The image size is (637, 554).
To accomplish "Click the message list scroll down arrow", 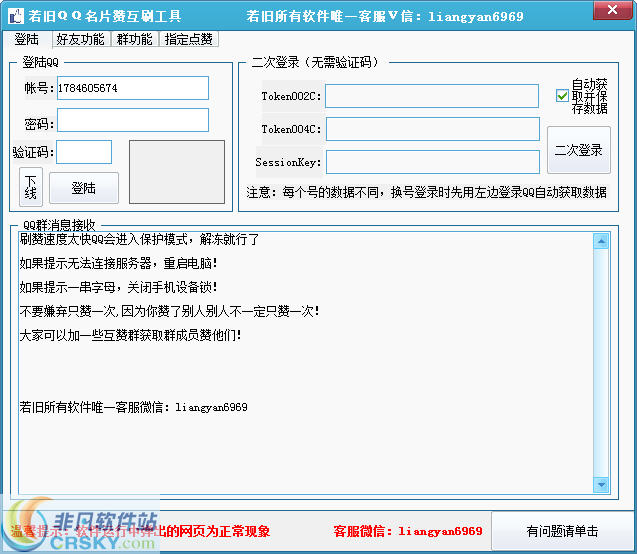I will point(601,484).
